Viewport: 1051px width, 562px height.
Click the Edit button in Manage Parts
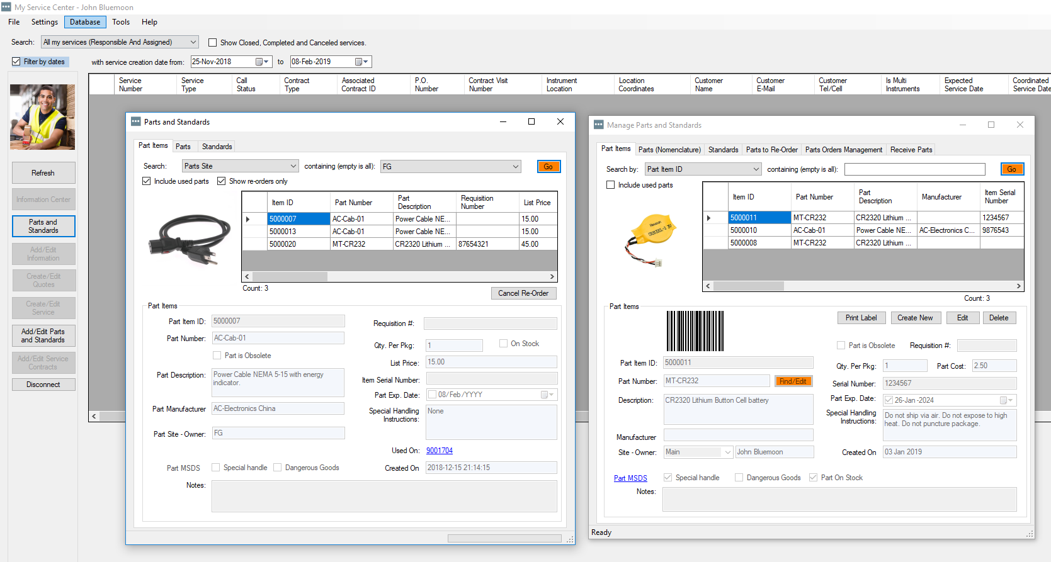pyautogui.click(x=963, y=318)
